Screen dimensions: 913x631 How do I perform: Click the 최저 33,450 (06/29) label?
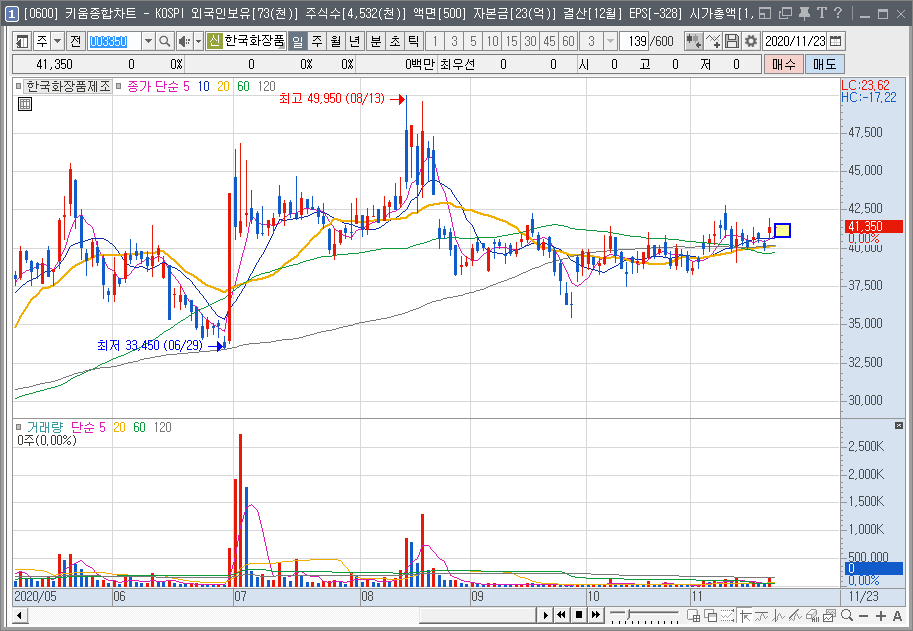click(150, 346)
